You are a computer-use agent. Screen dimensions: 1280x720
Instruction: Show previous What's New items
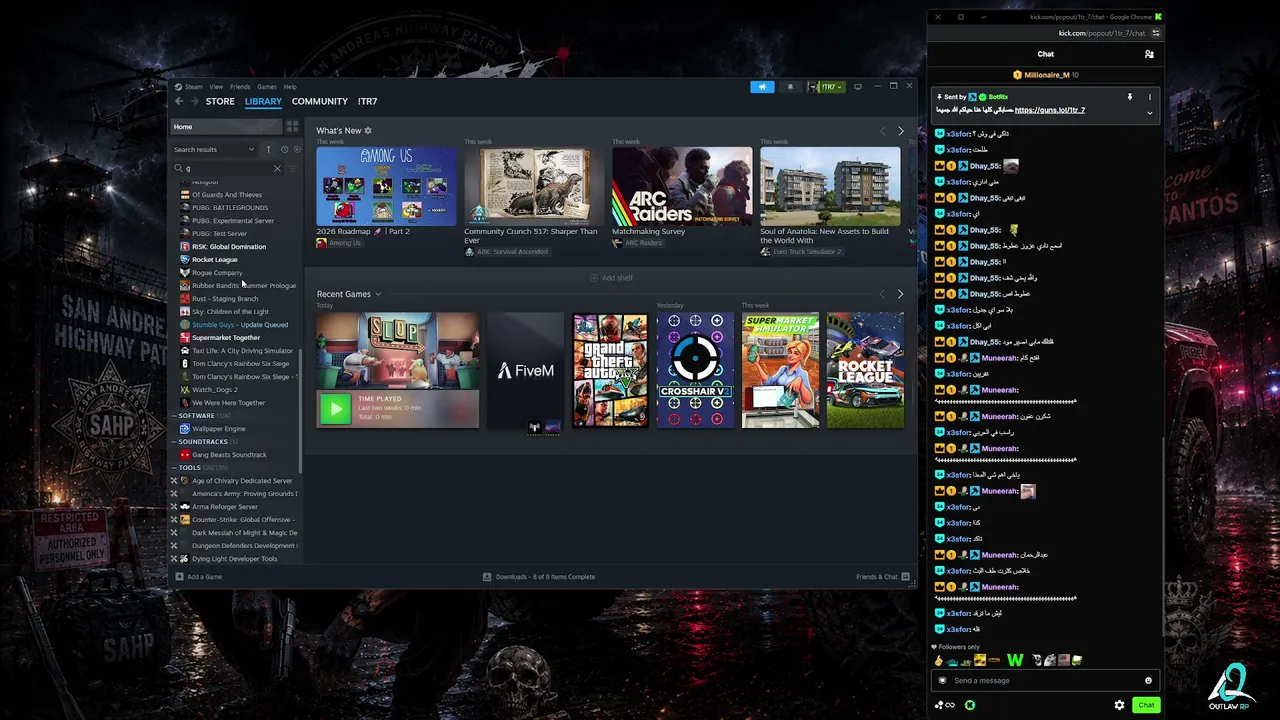coord(882,131)
